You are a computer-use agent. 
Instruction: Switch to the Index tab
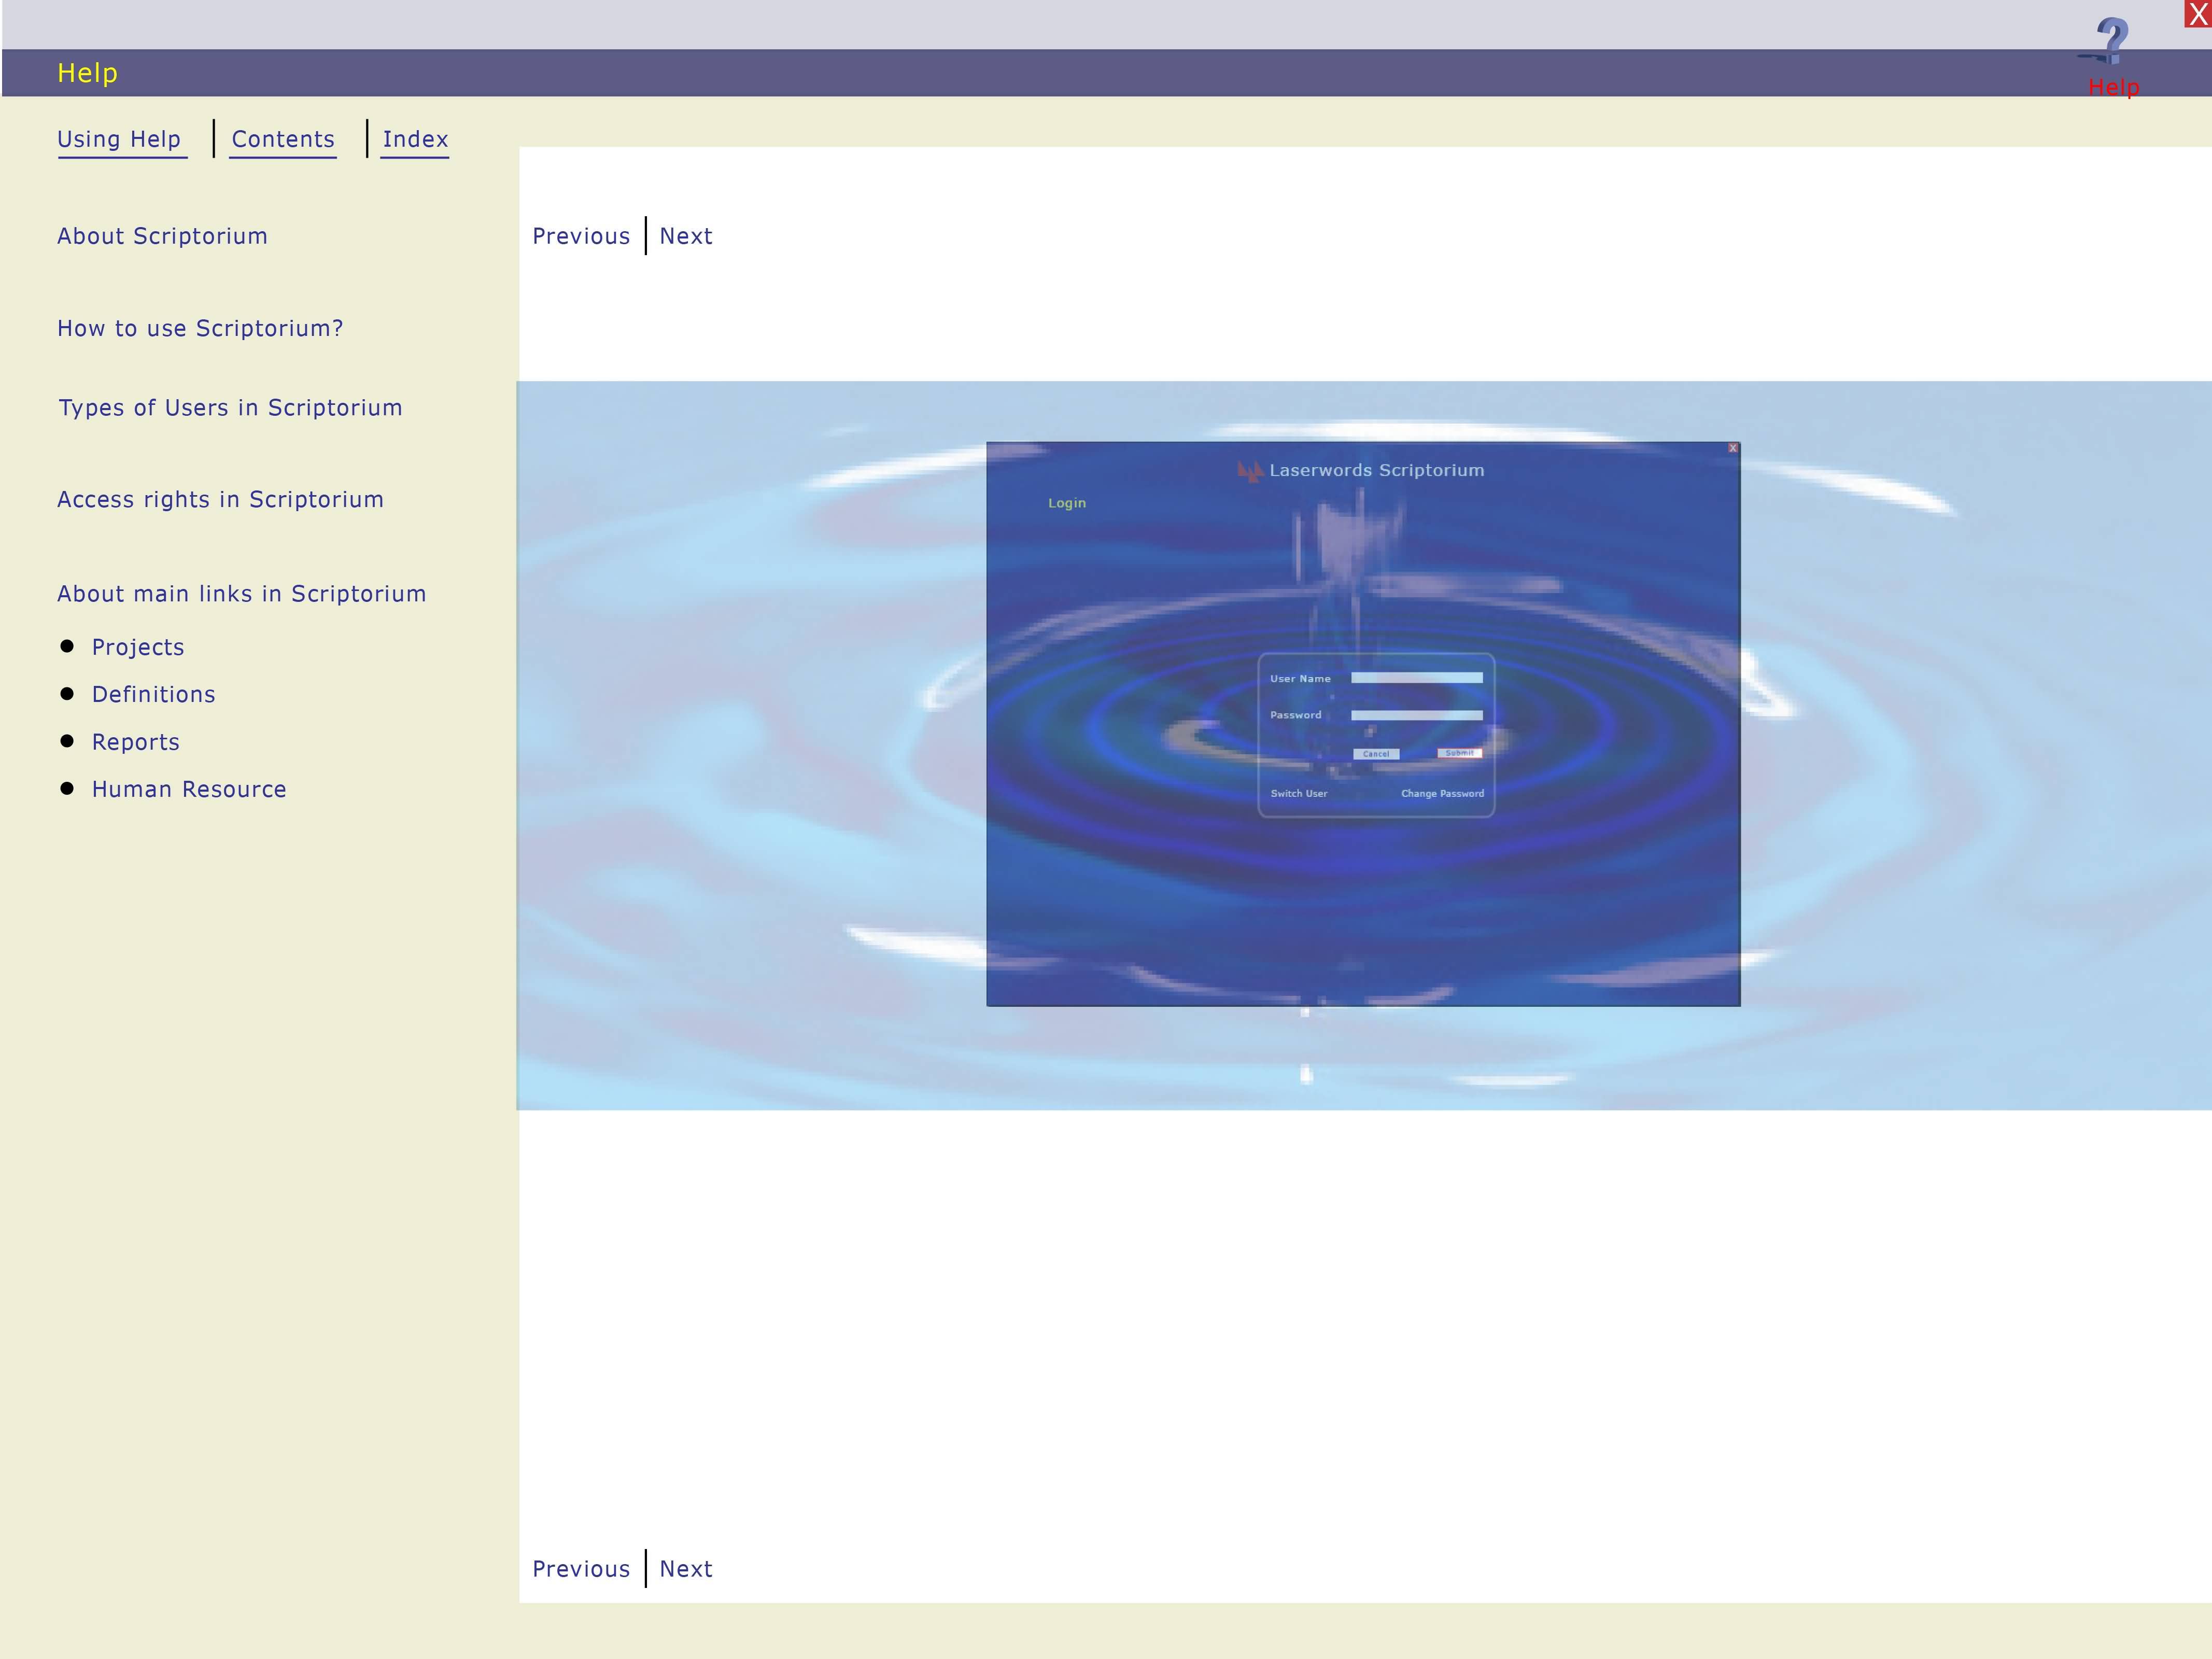(415, 139)
